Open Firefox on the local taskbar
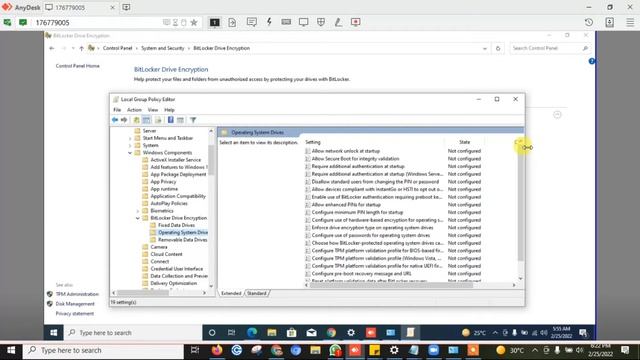Image resolution: width=640 pixels, height=360 pixels. pos(217,350)
